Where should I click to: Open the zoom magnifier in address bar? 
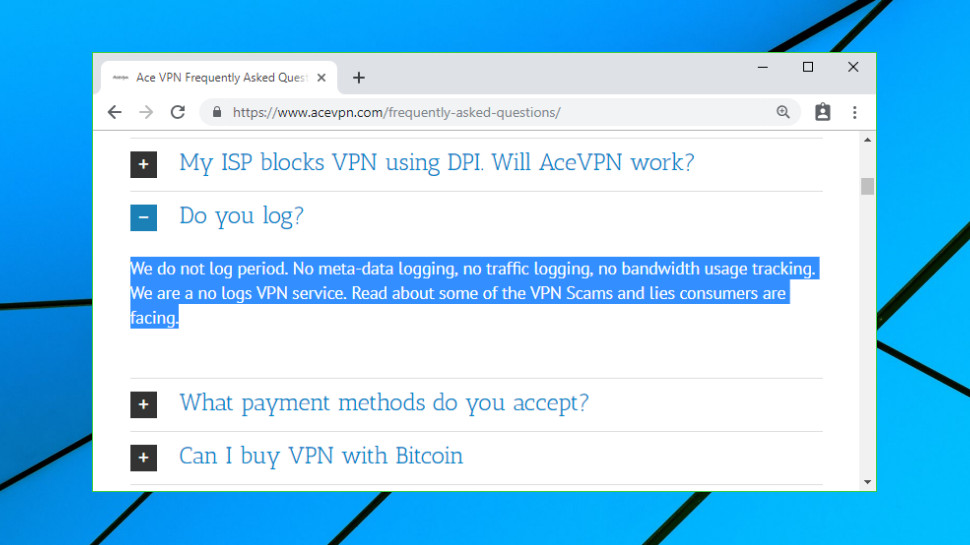tap(783, 112)
